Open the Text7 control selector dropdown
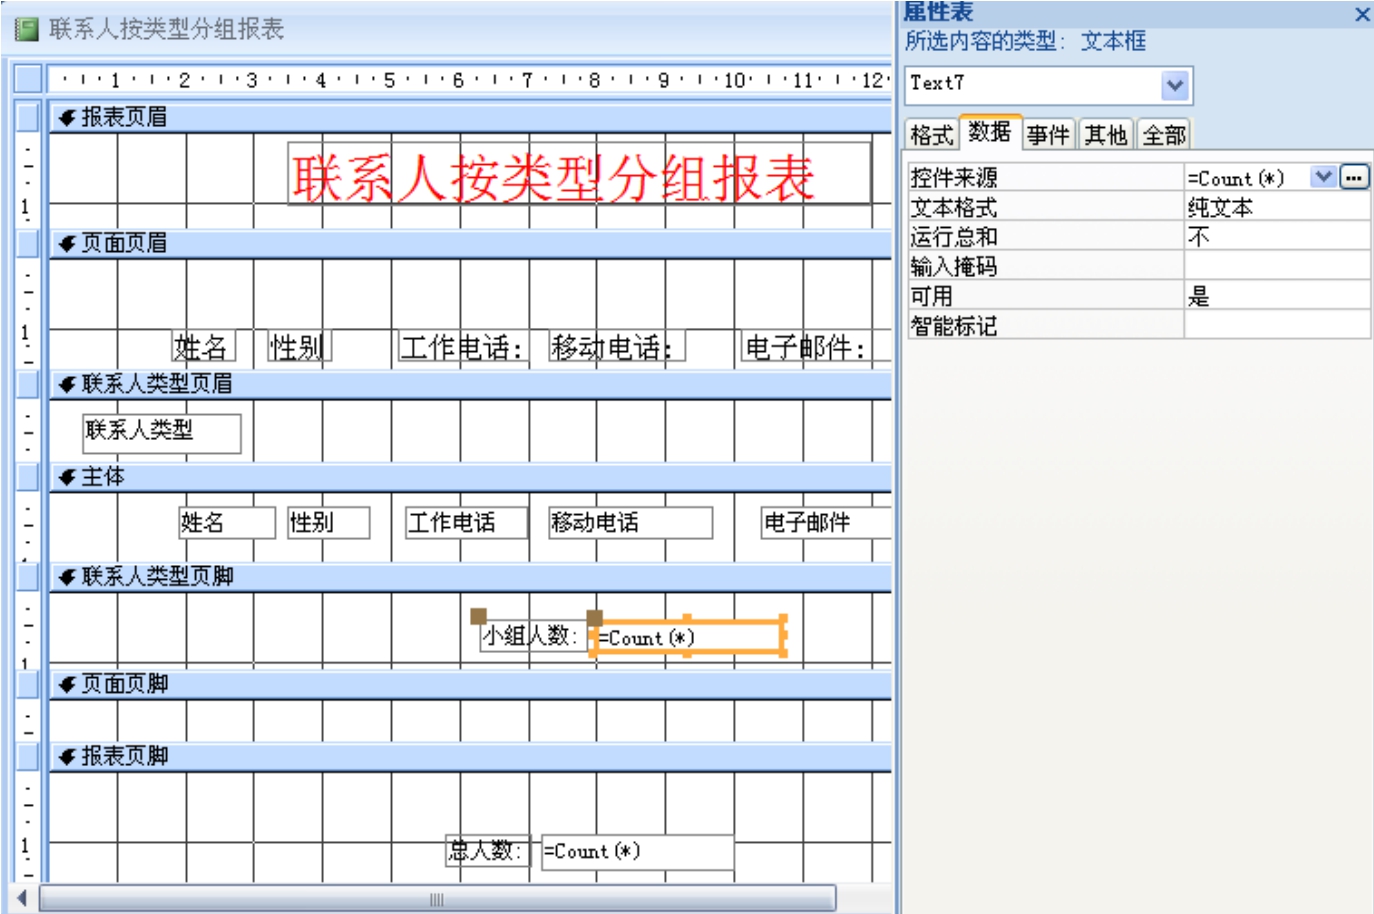This screenshot has width=1374, height=914. (1175, 86)
